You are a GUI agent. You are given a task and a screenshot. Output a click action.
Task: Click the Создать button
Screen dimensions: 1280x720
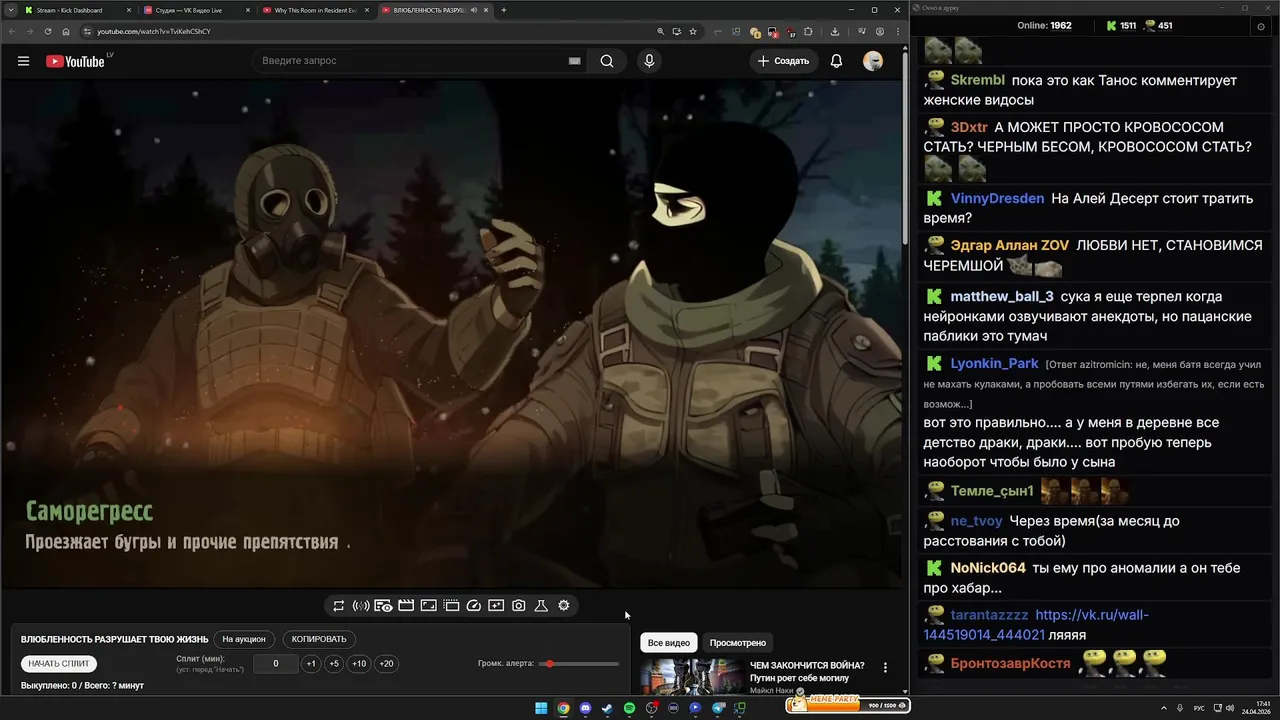click(783, 61)
